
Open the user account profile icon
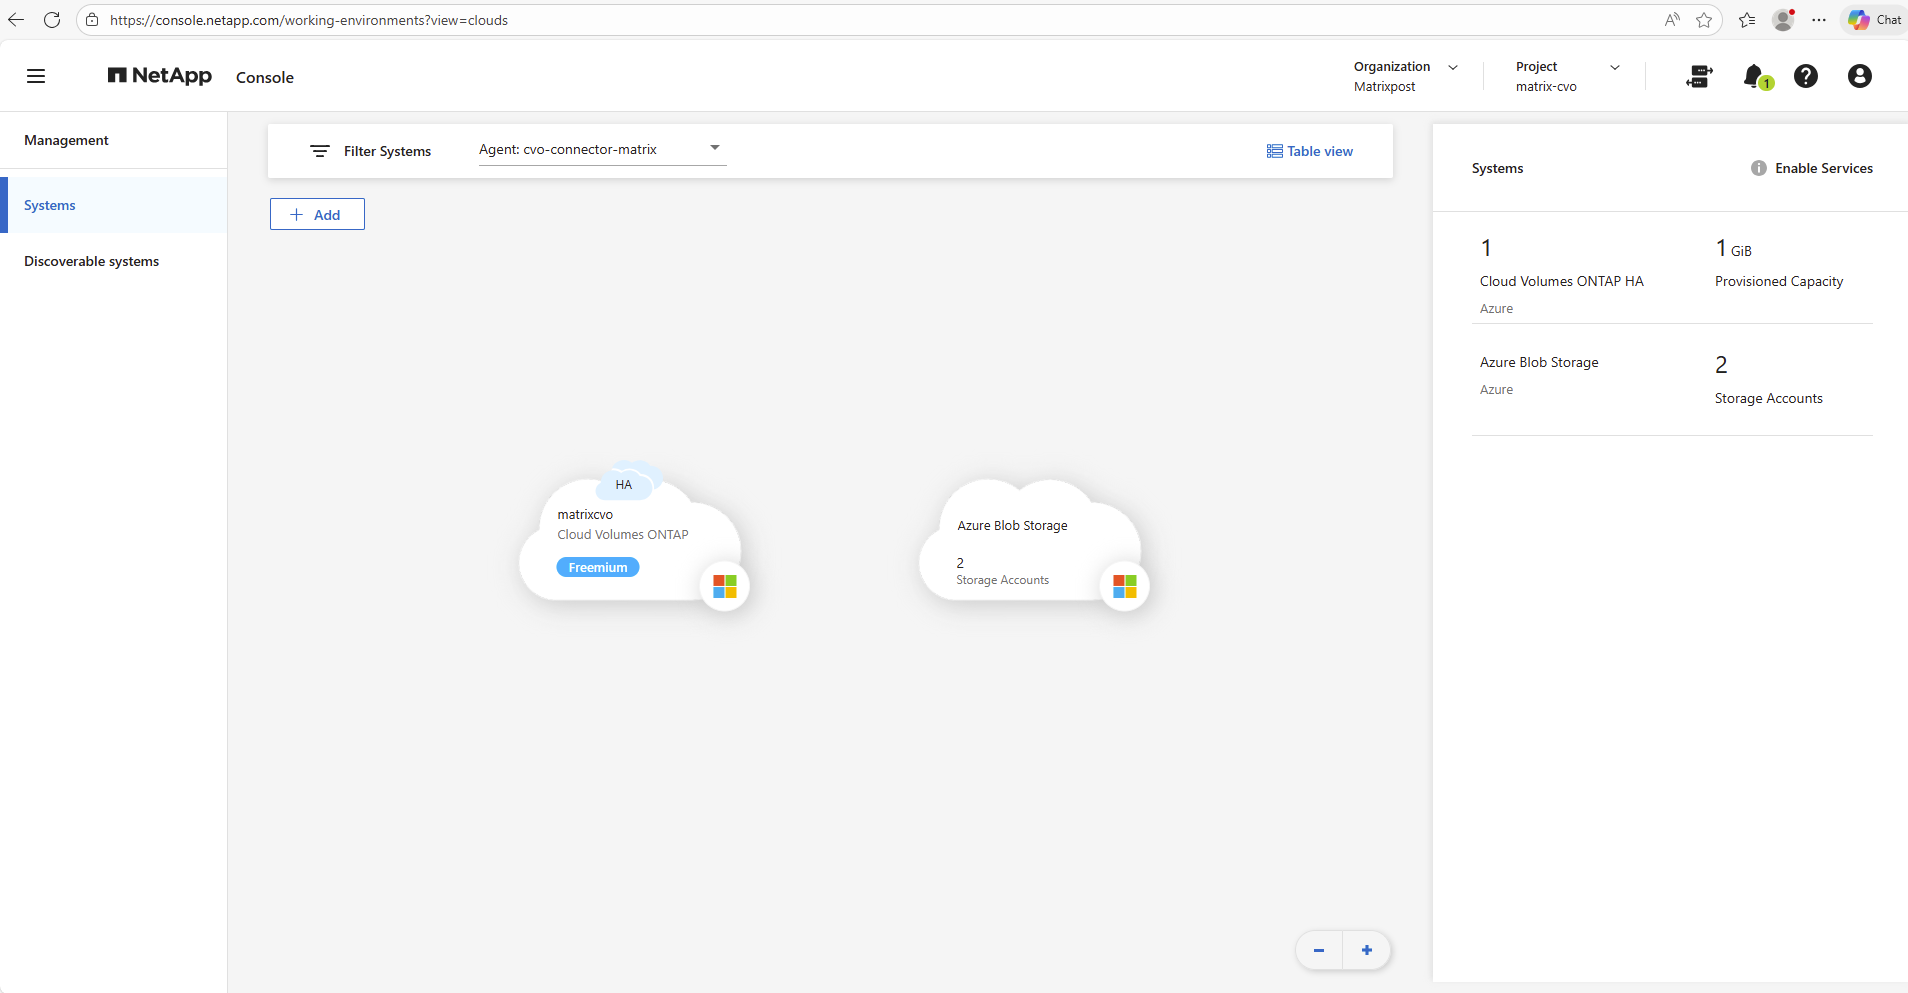click(x=1859, y=76)
